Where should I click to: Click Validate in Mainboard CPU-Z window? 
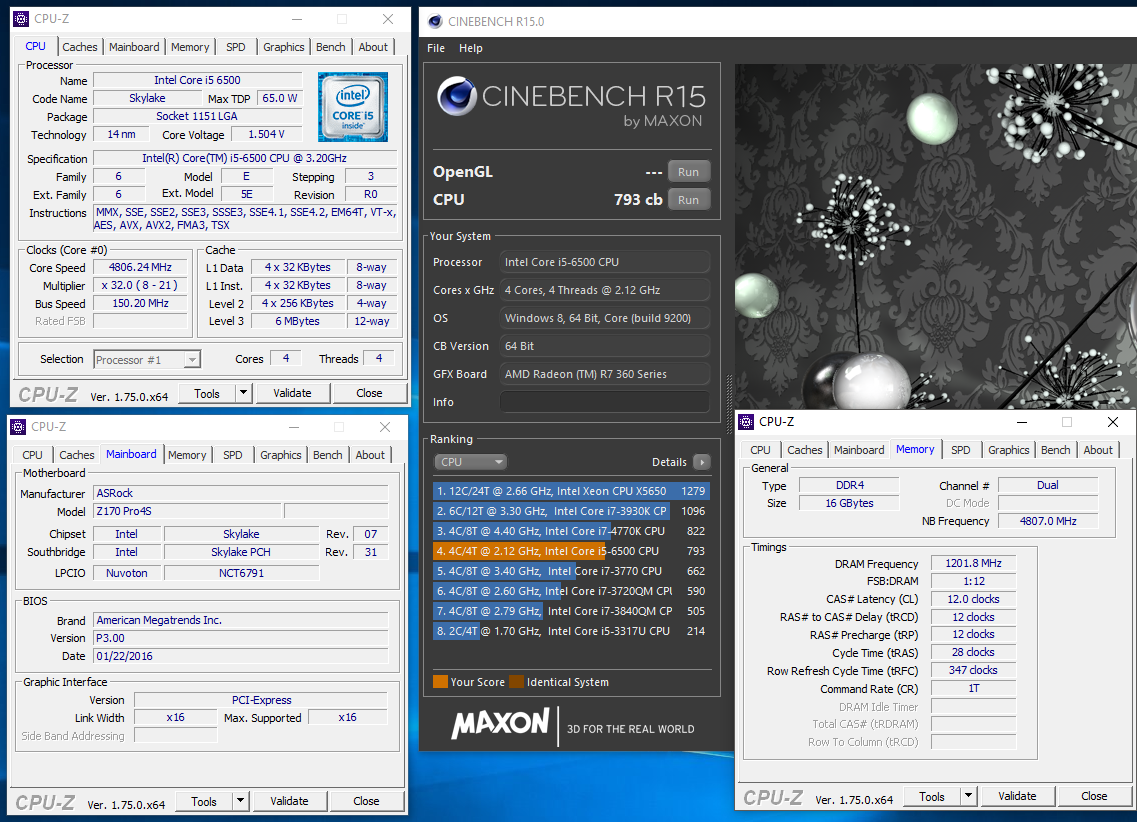[289, 801]
